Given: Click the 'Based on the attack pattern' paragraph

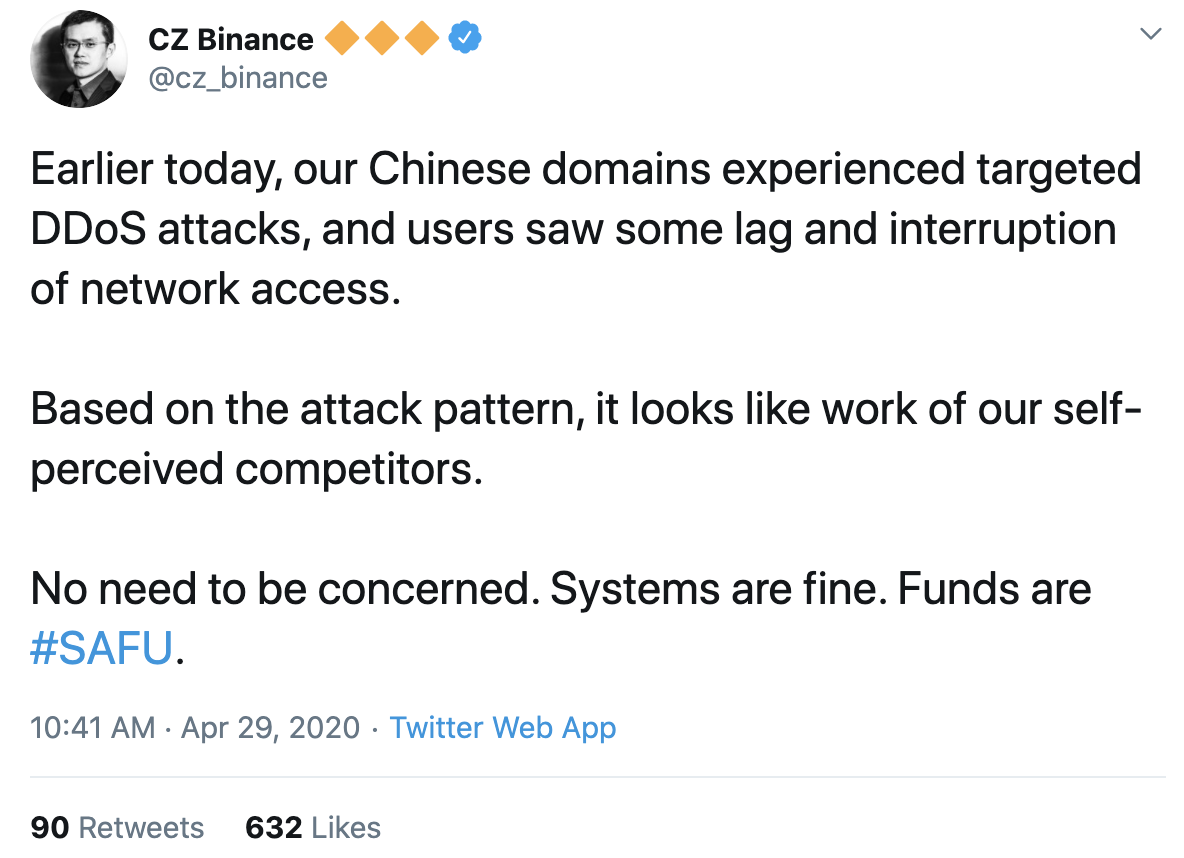Looking at the screenshot, I should [586, 439].
